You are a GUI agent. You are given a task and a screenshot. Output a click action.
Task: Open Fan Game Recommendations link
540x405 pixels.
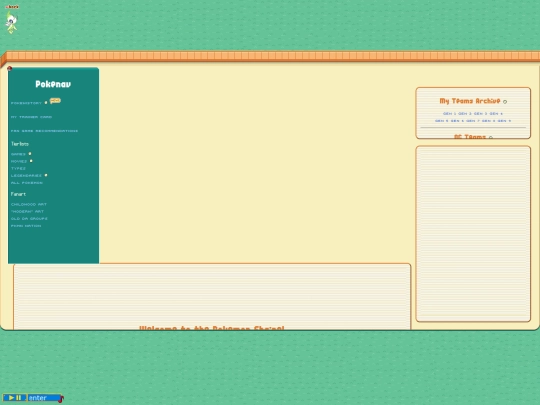44,131
